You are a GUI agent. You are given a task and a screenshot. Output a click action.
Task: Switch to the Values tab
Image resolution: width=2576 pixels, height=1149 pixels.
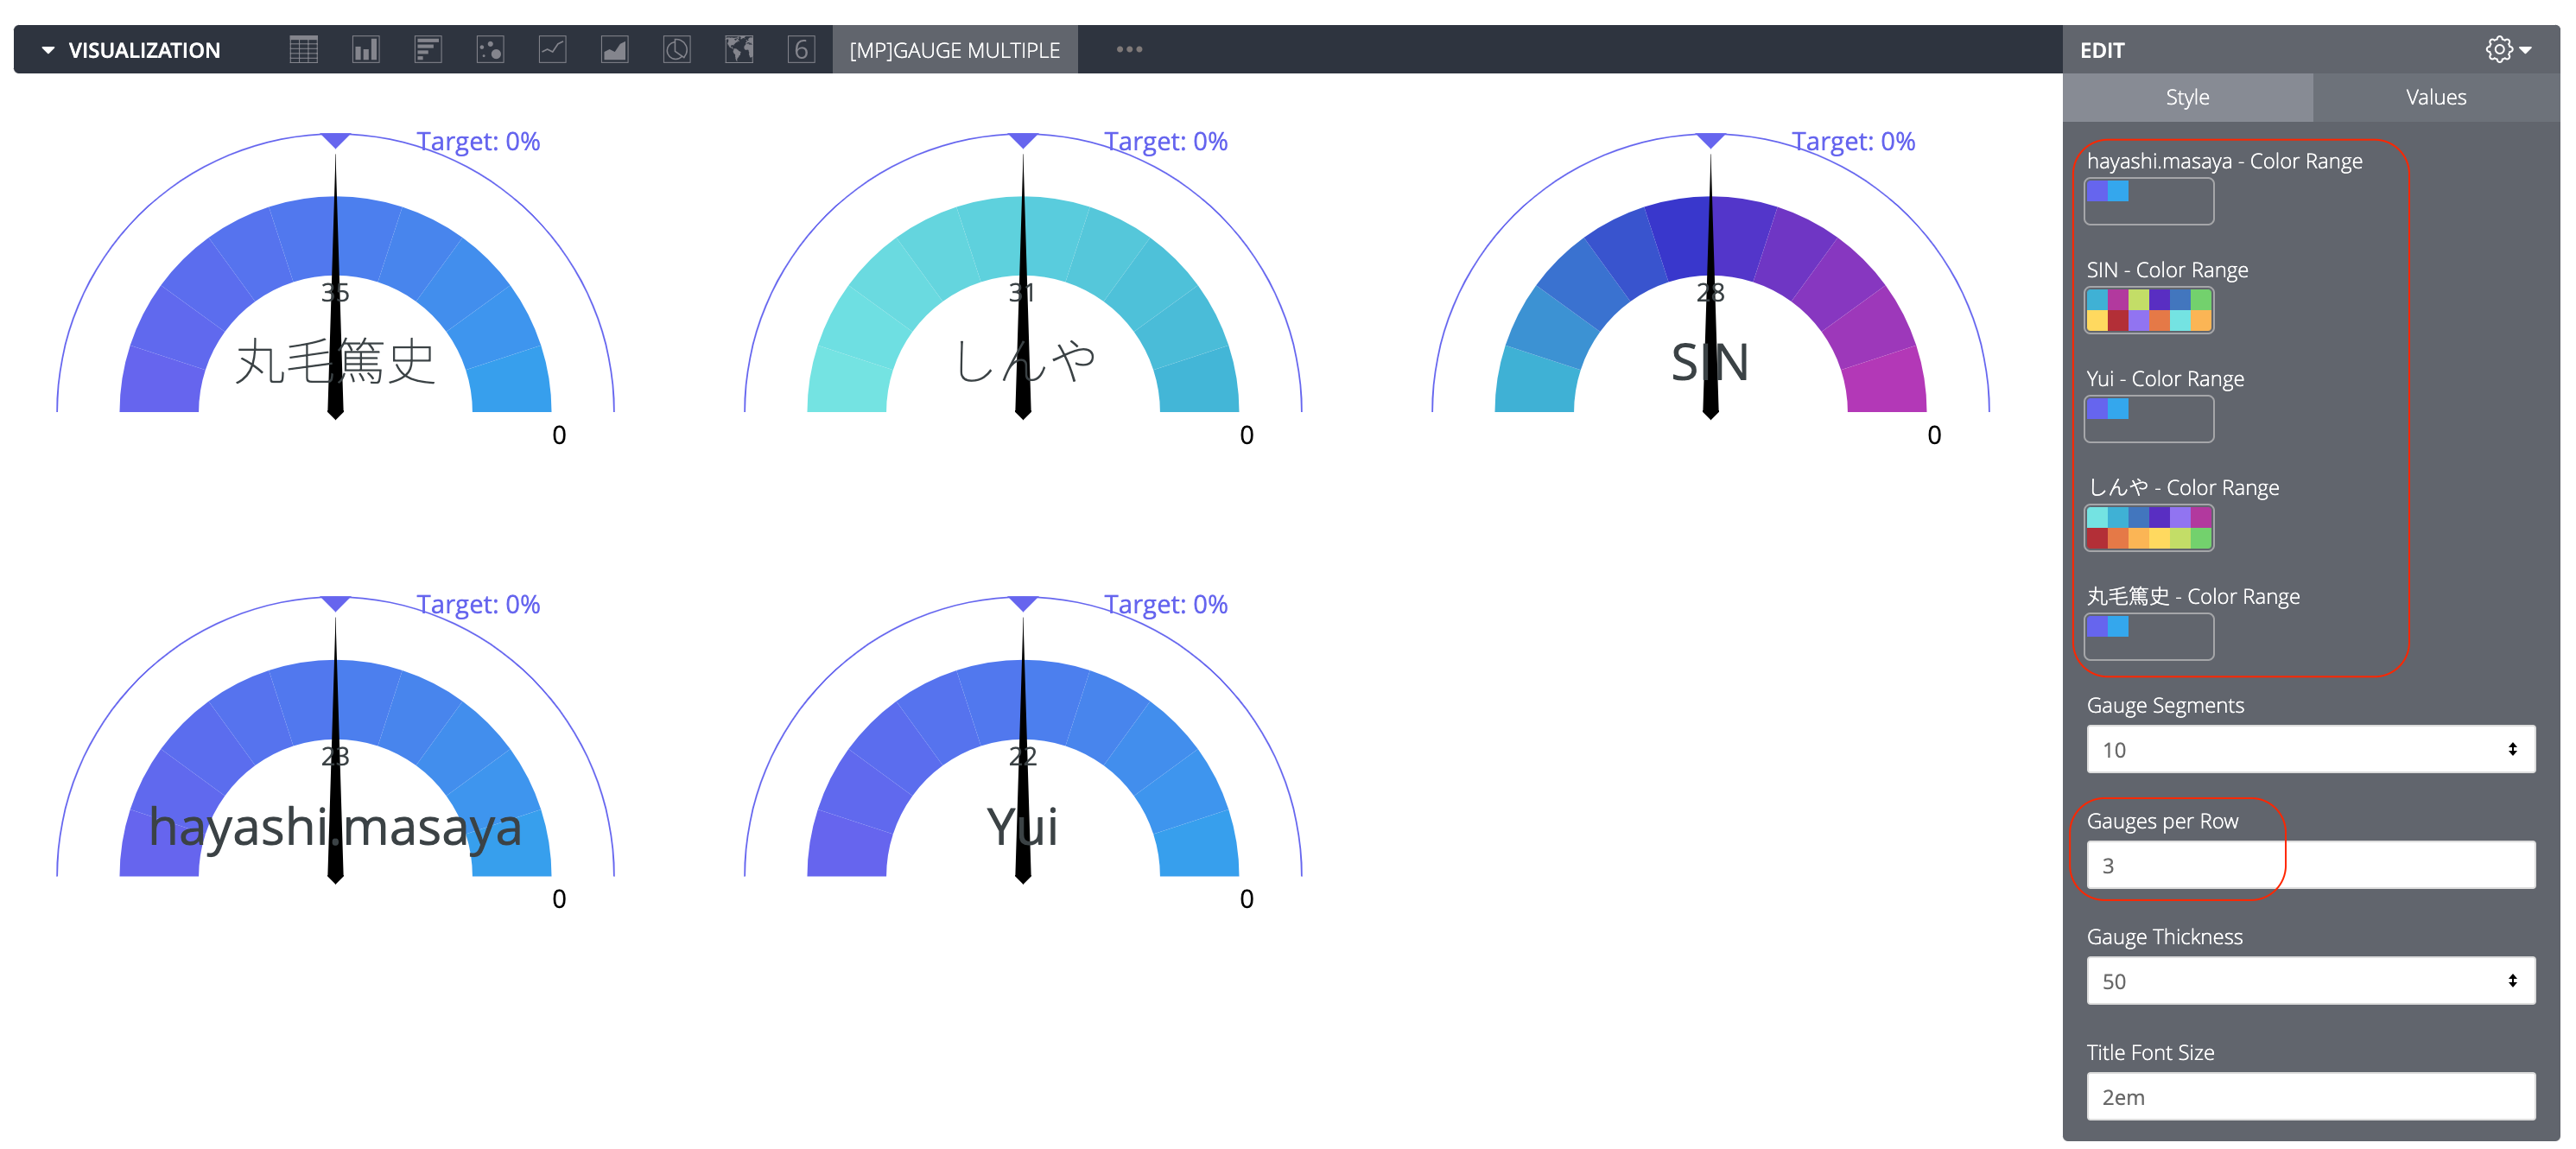[x=2435, y=97]
